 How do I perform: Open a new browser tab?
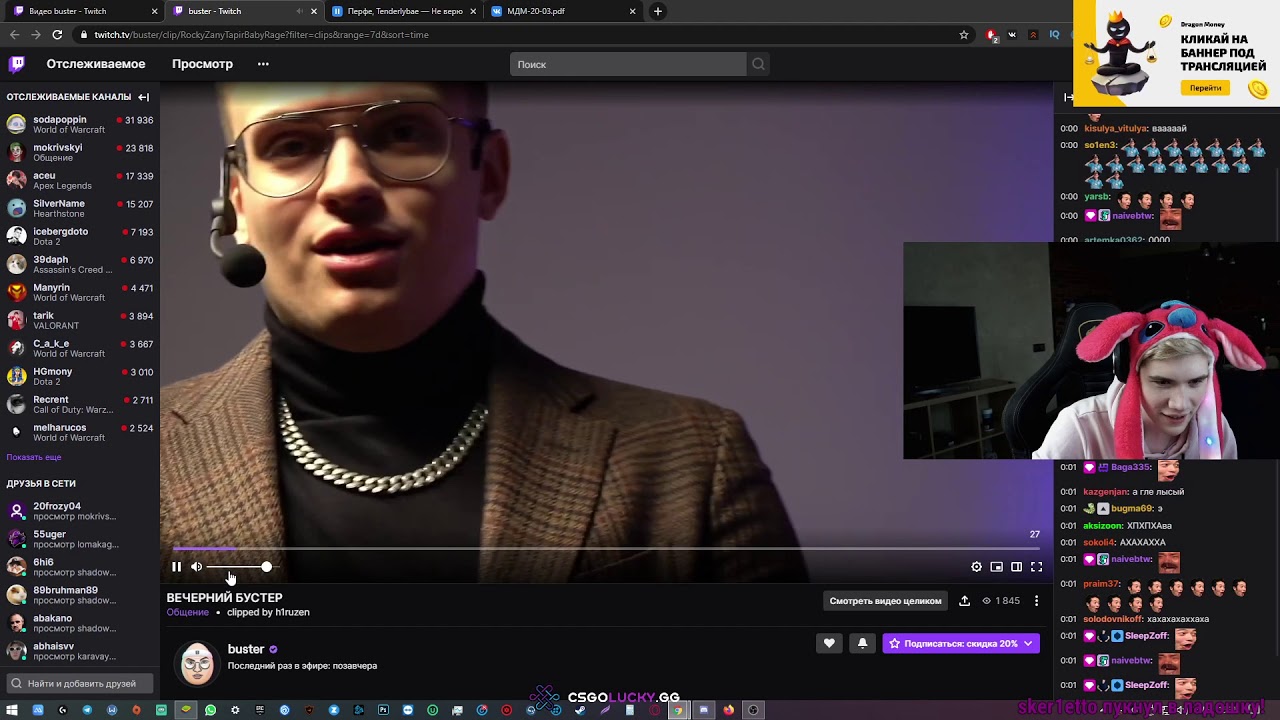(657, 11)
